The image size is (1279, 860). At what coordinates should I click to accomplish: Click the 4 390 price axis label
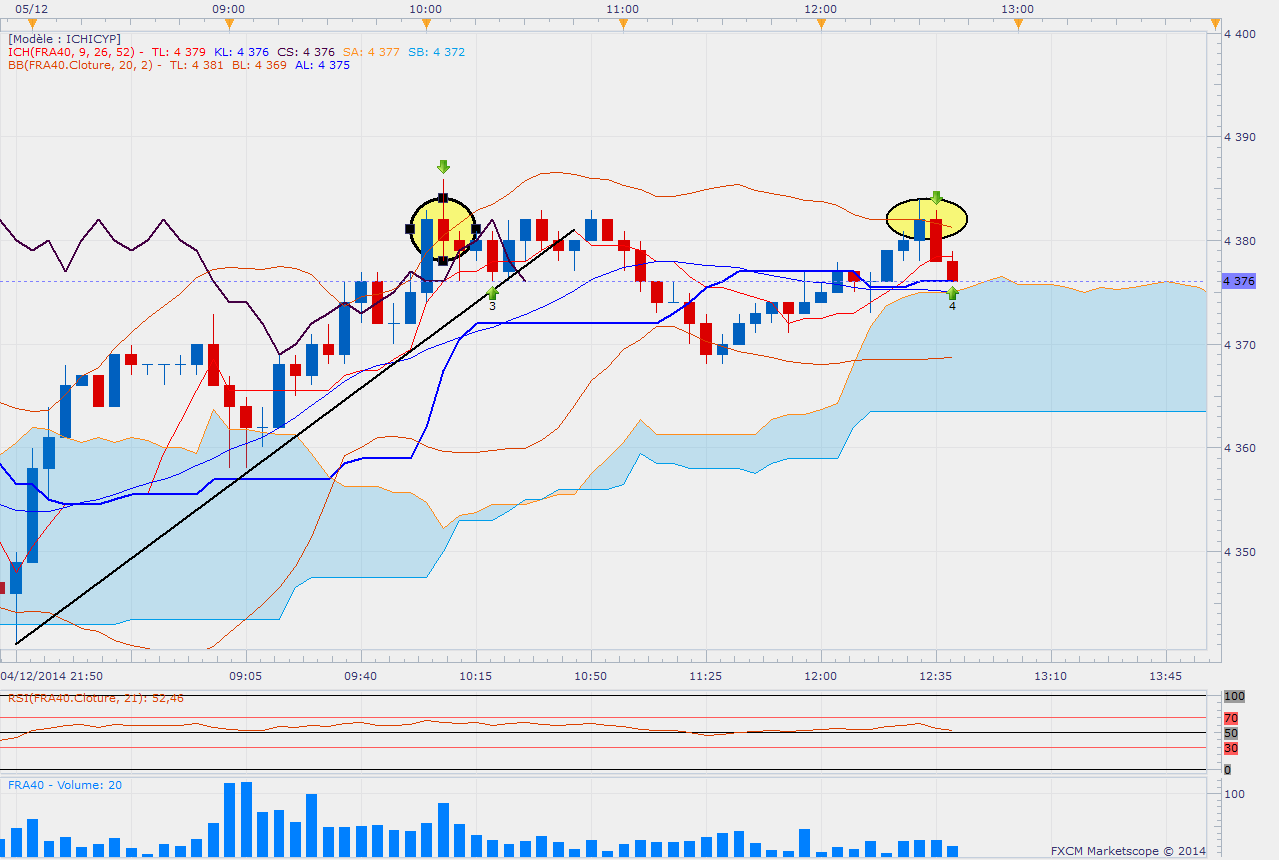click(x=1241, y=137)
